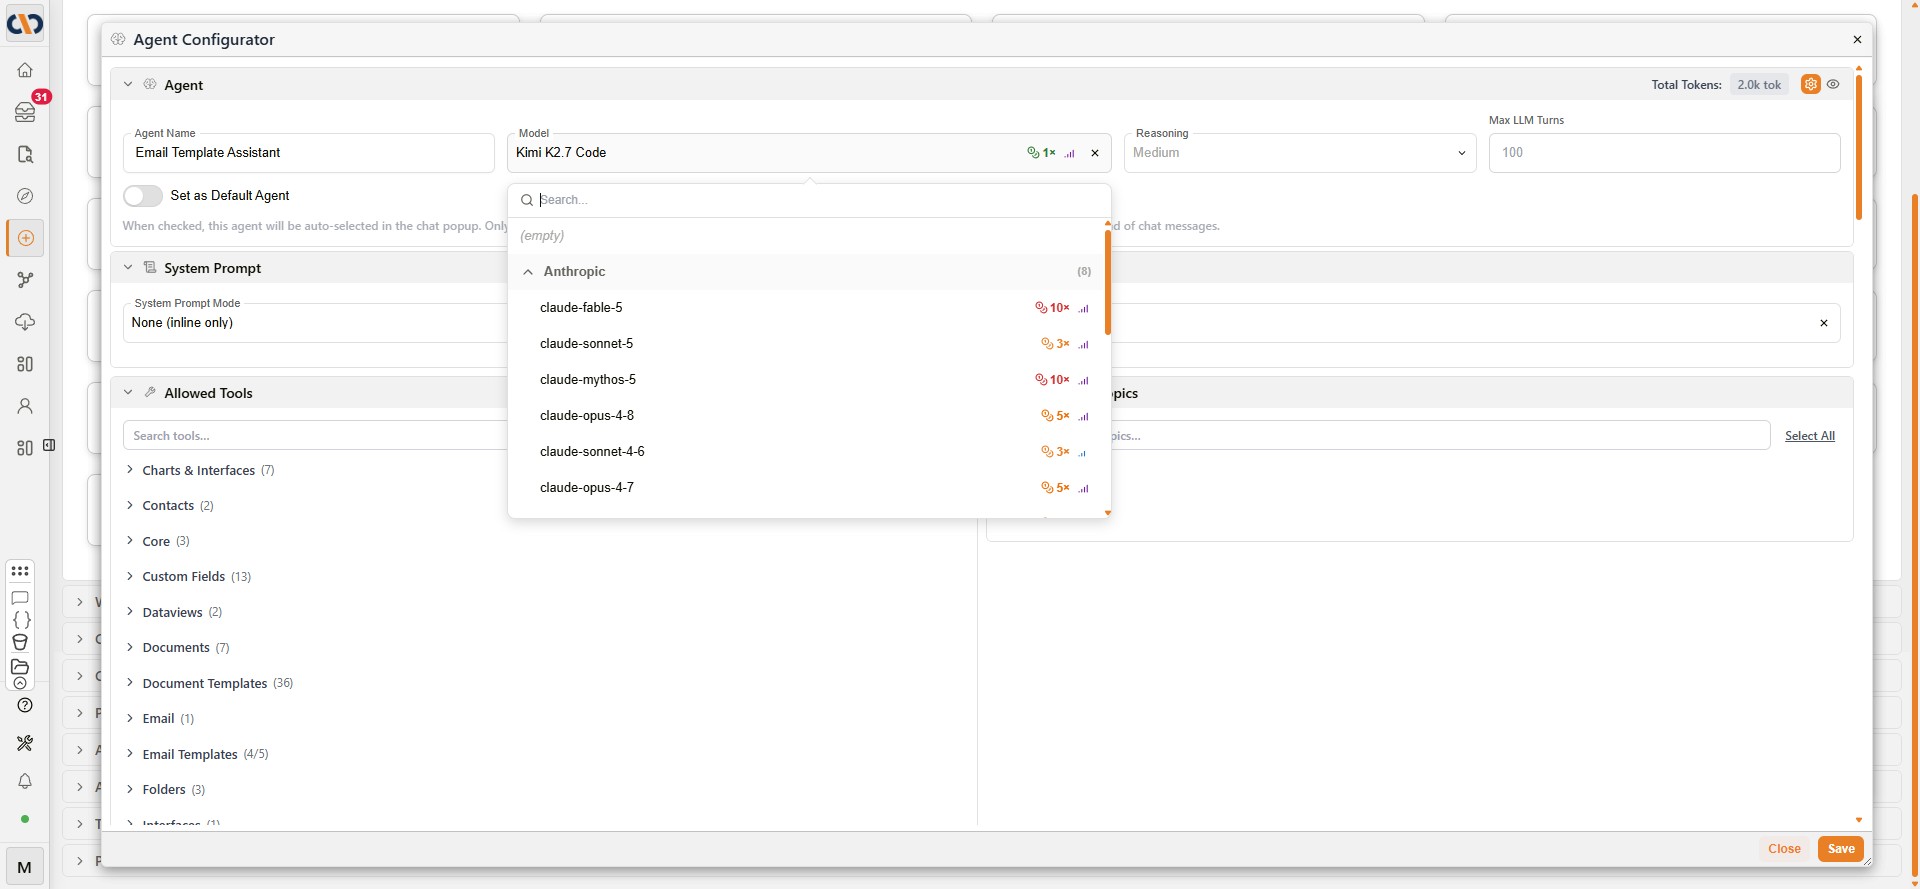
Task: Open the wrench tools sidebar icon
Action: [25, 743]
